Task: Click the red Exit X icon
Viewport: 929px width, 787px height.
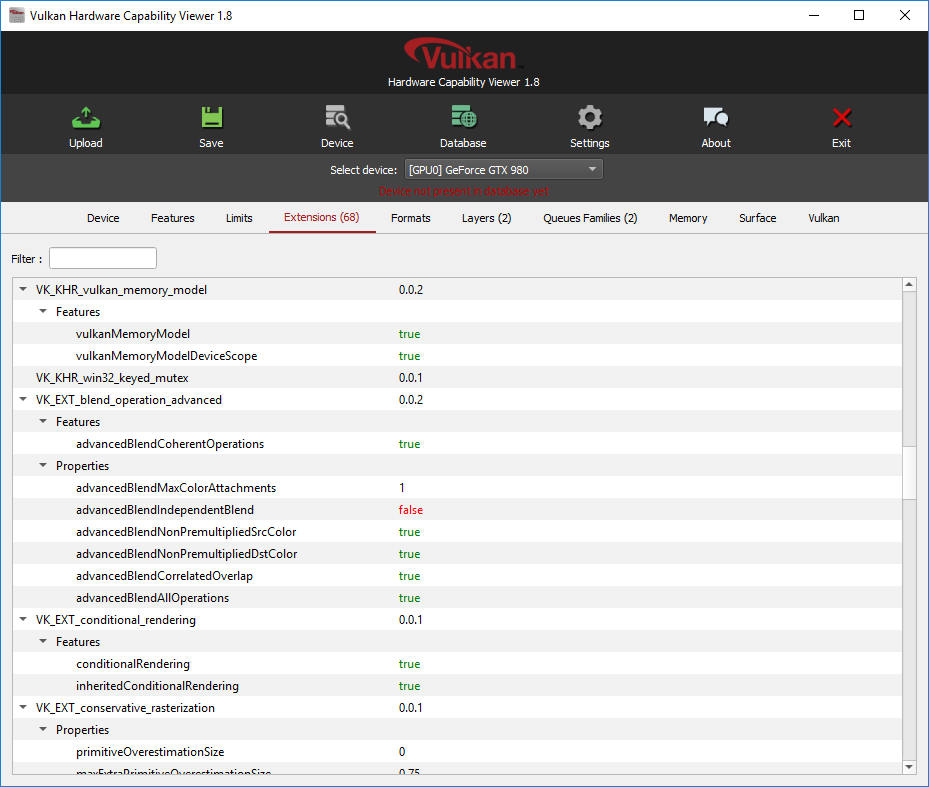Action: pos(841,117)
